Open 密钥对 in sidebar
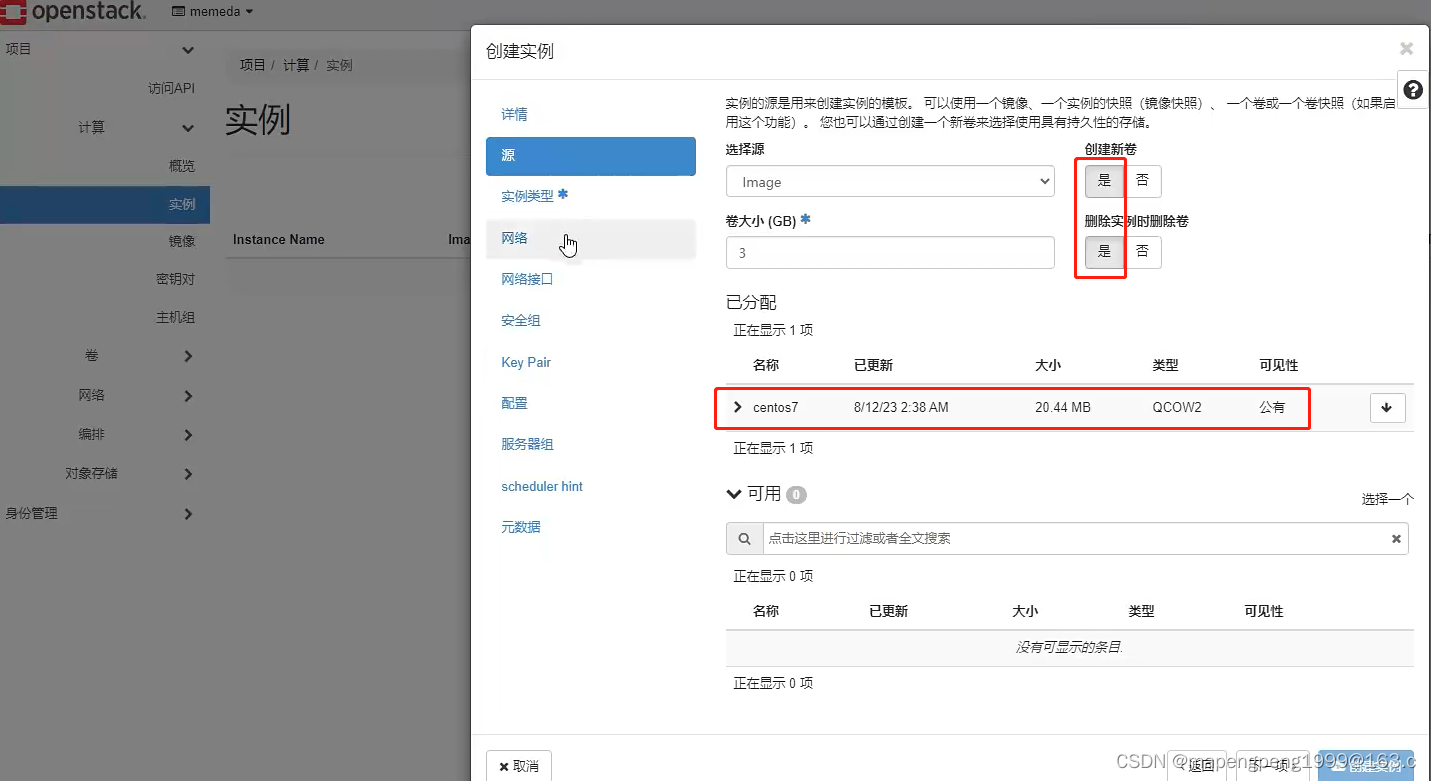 [175, 280]
